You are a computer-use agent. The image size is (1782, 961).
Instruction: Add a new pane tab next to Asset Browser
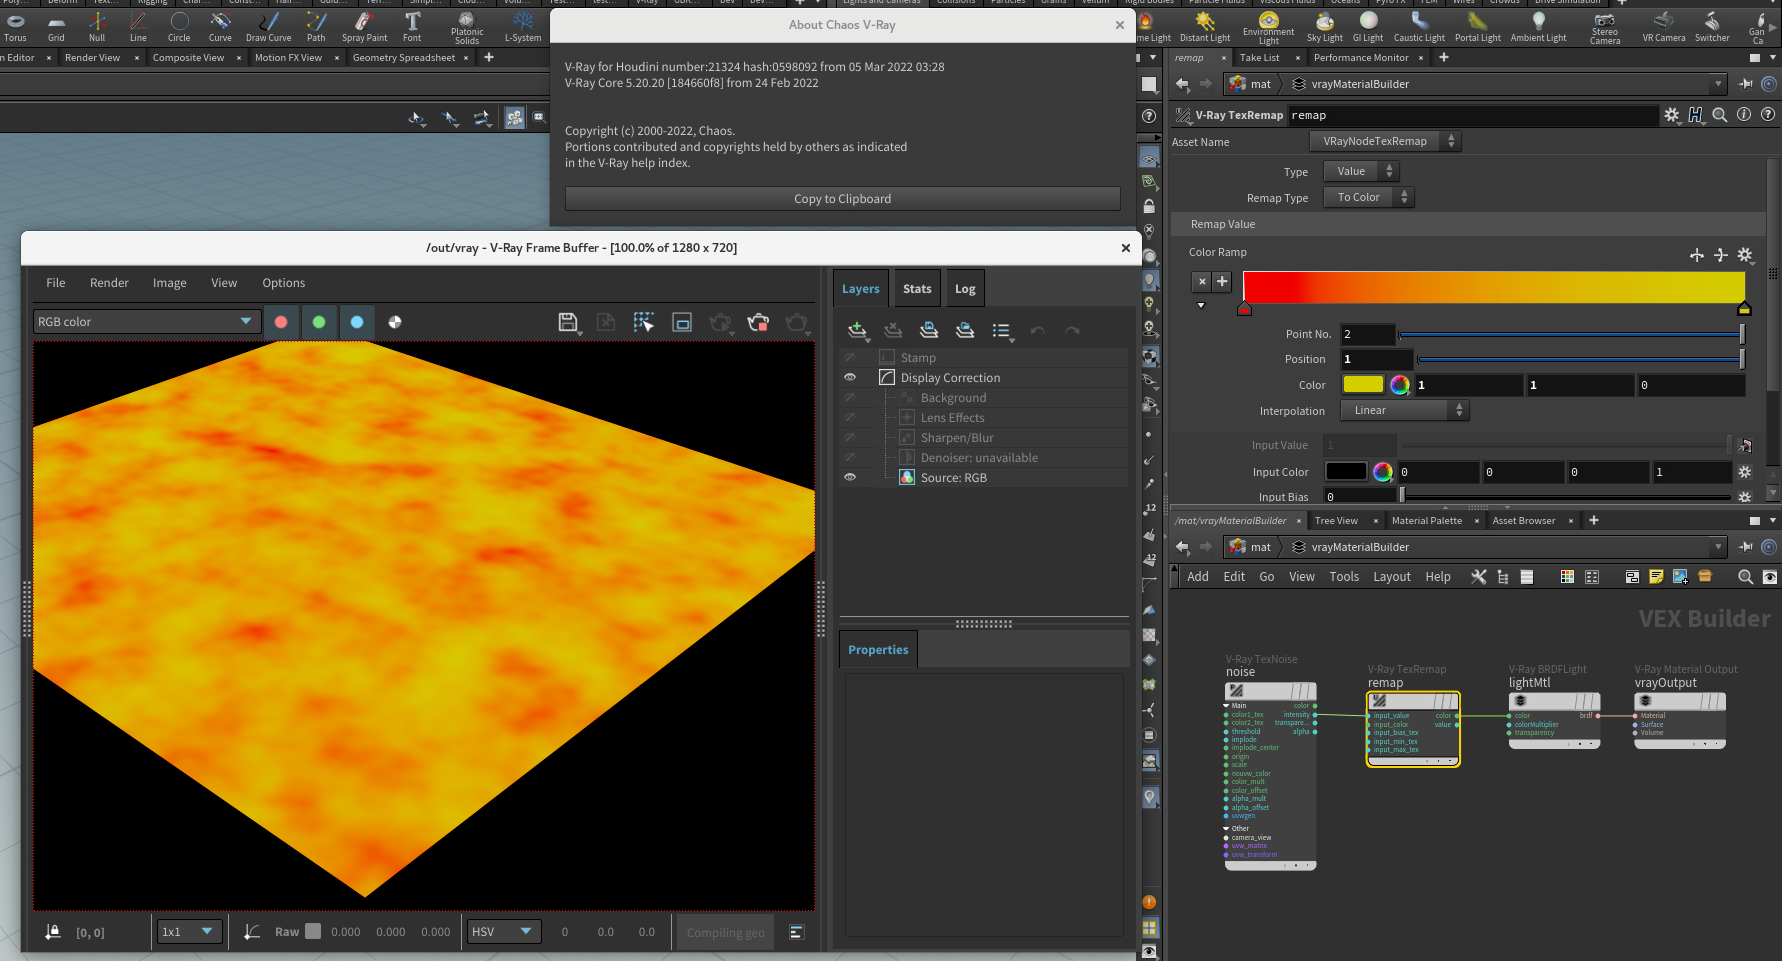pyautogui.click(x=1594, y=520)
